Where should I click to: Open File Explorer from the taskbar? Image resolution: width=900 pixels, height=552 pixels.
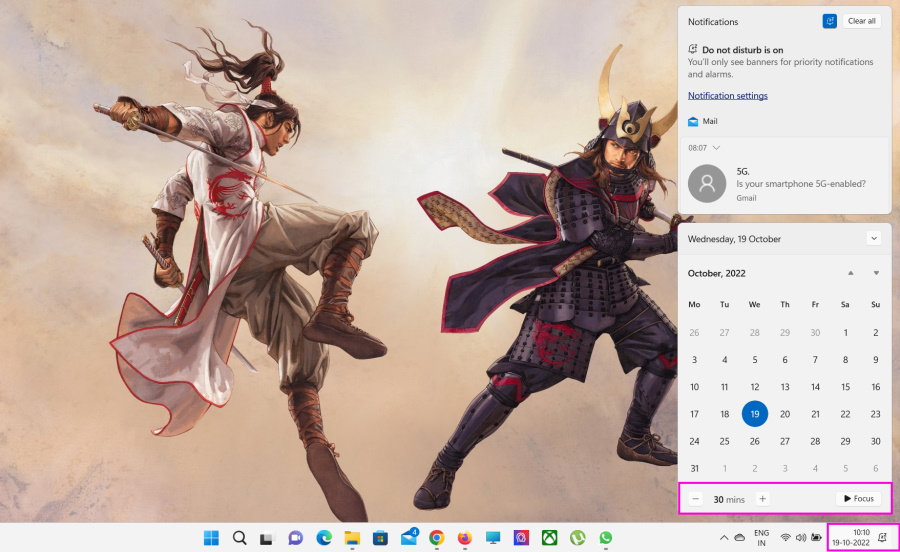[x=352, y=538]
